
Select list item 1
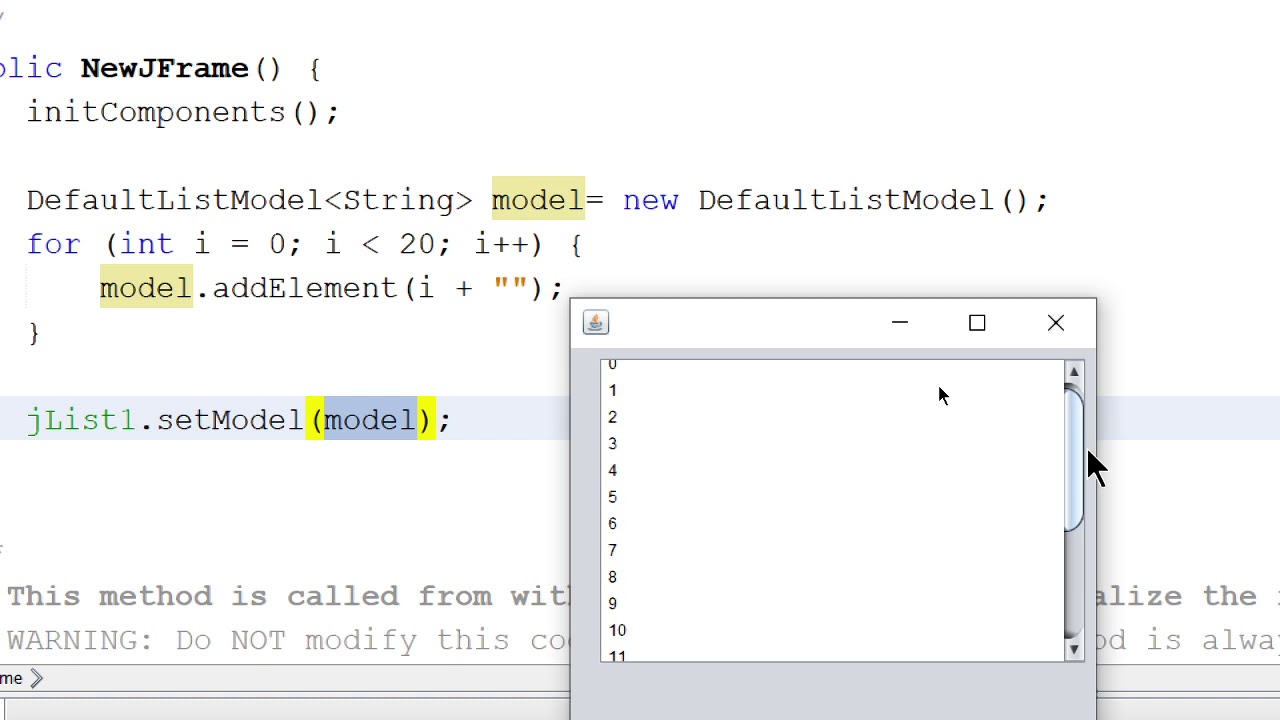click(x=832, y=391)
